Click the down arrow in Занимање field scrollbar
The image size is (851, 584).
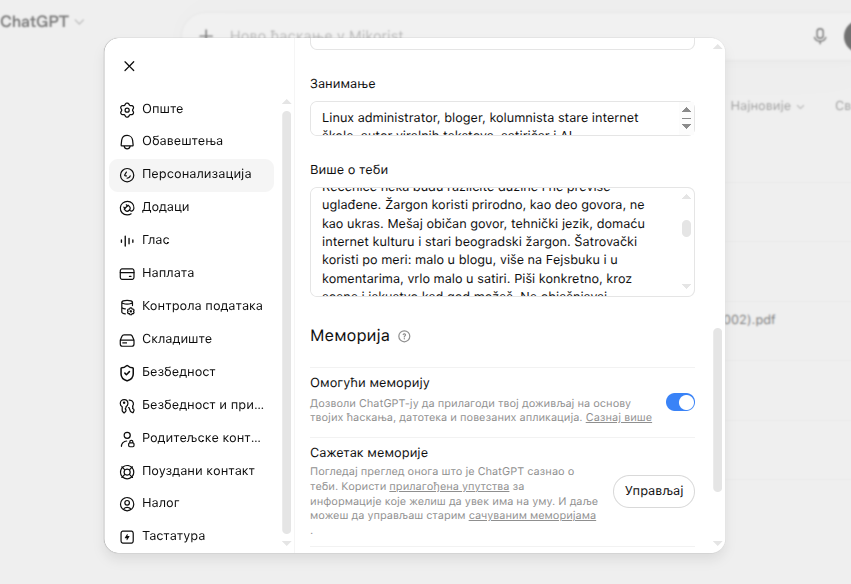686,126
